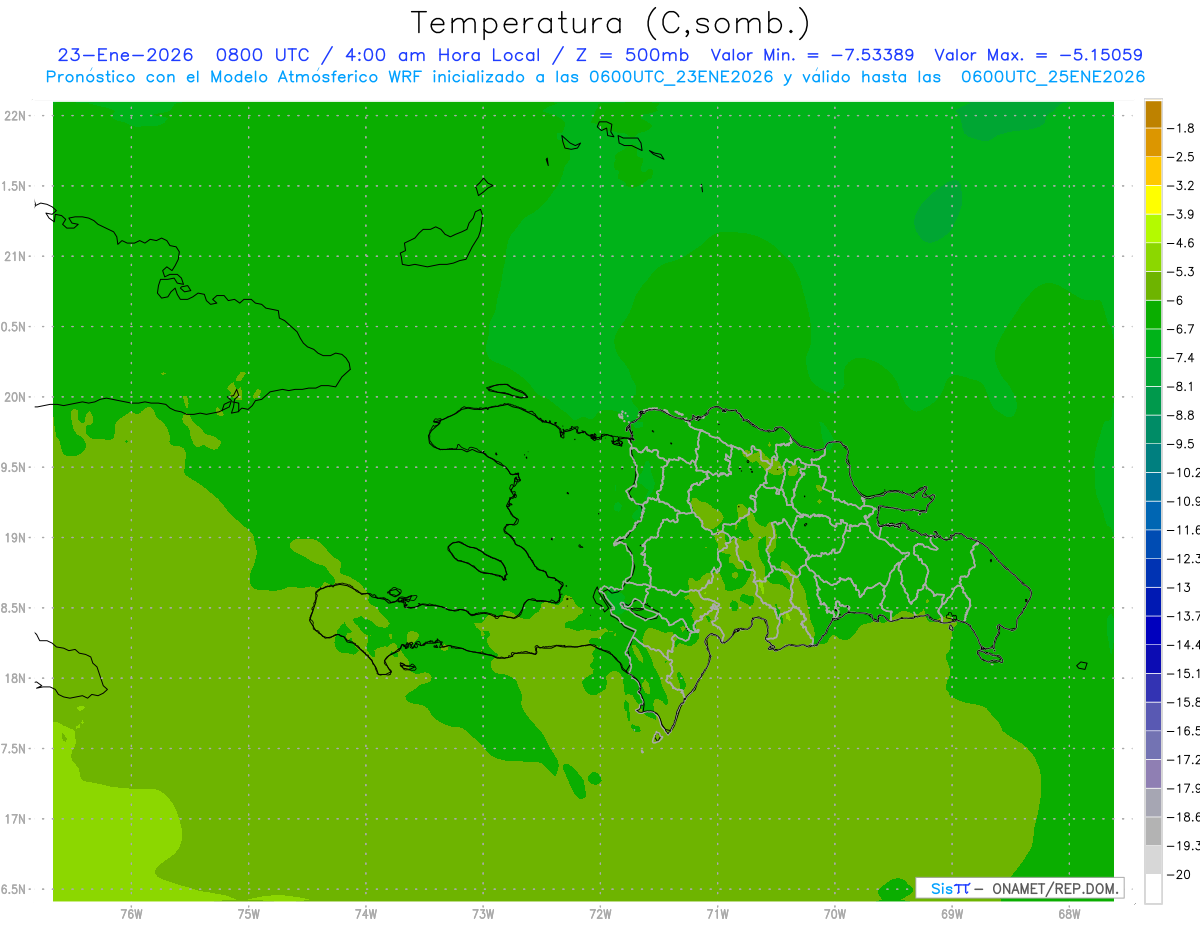This screenshot has width=1200, height=927.
Task: Click the '-2.5' legend value
Action: (1182, 157)
